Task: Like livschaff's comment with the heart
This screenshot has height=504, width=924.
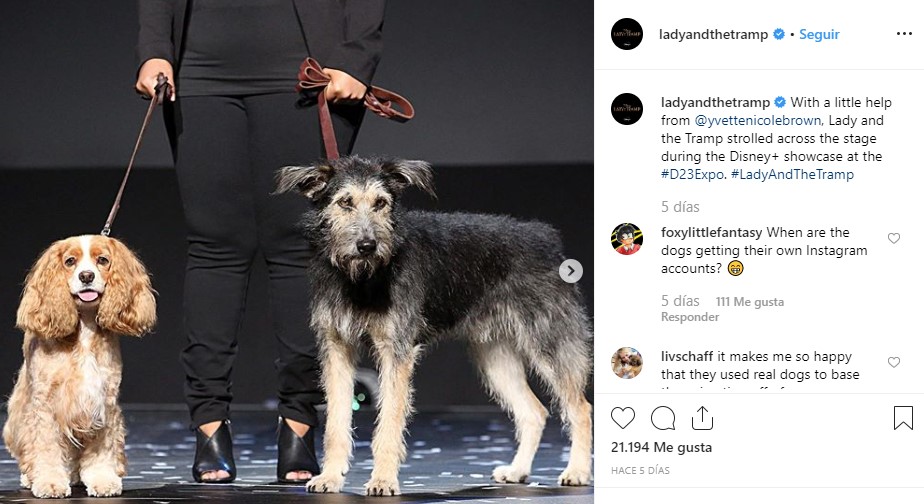Action: [894, 362]
